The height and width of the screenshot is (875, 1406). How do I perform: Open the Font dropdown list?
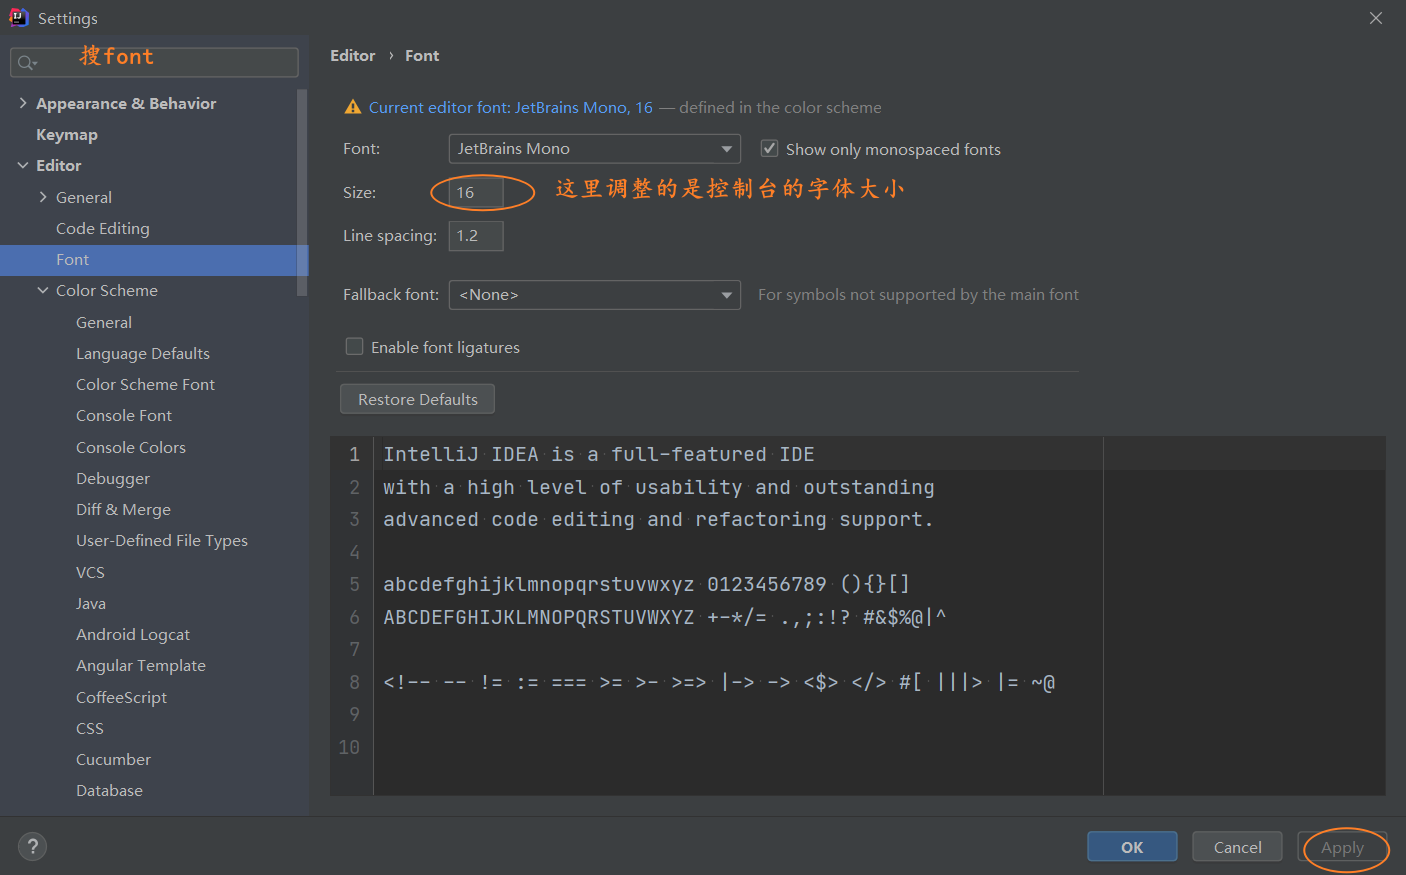point(594,149)
